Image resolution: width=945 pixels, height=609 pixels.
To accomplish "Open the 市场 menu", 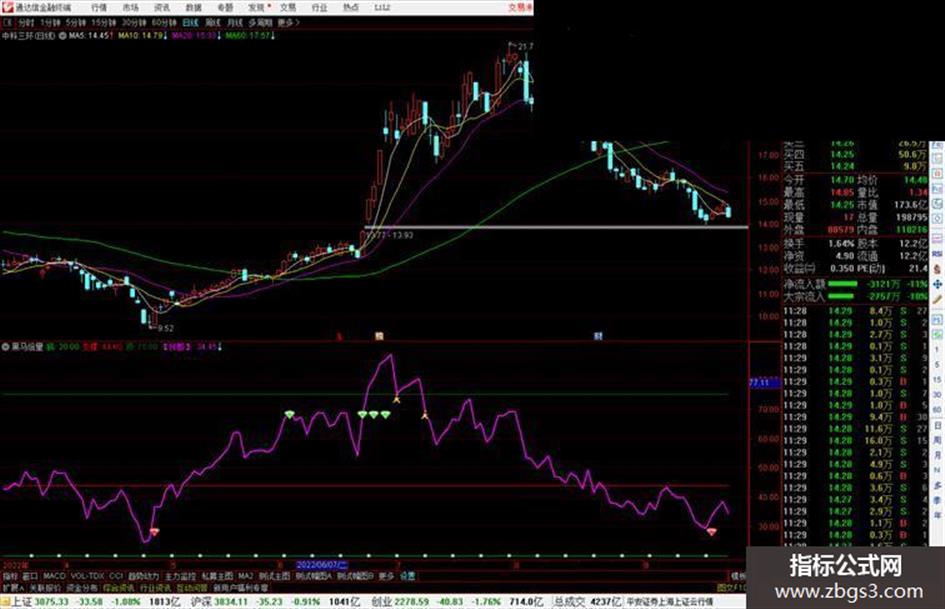I will (130, 7).
